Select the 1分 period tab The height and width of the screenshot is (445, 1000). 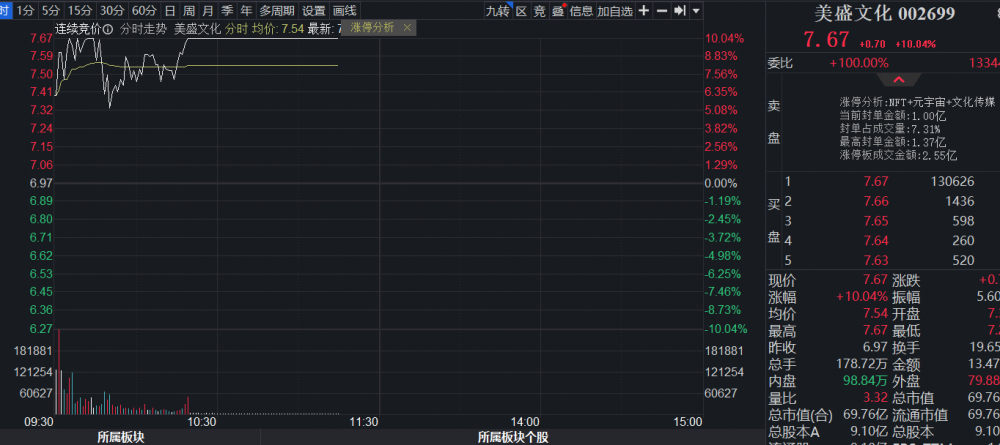click(x=24, y=11)
